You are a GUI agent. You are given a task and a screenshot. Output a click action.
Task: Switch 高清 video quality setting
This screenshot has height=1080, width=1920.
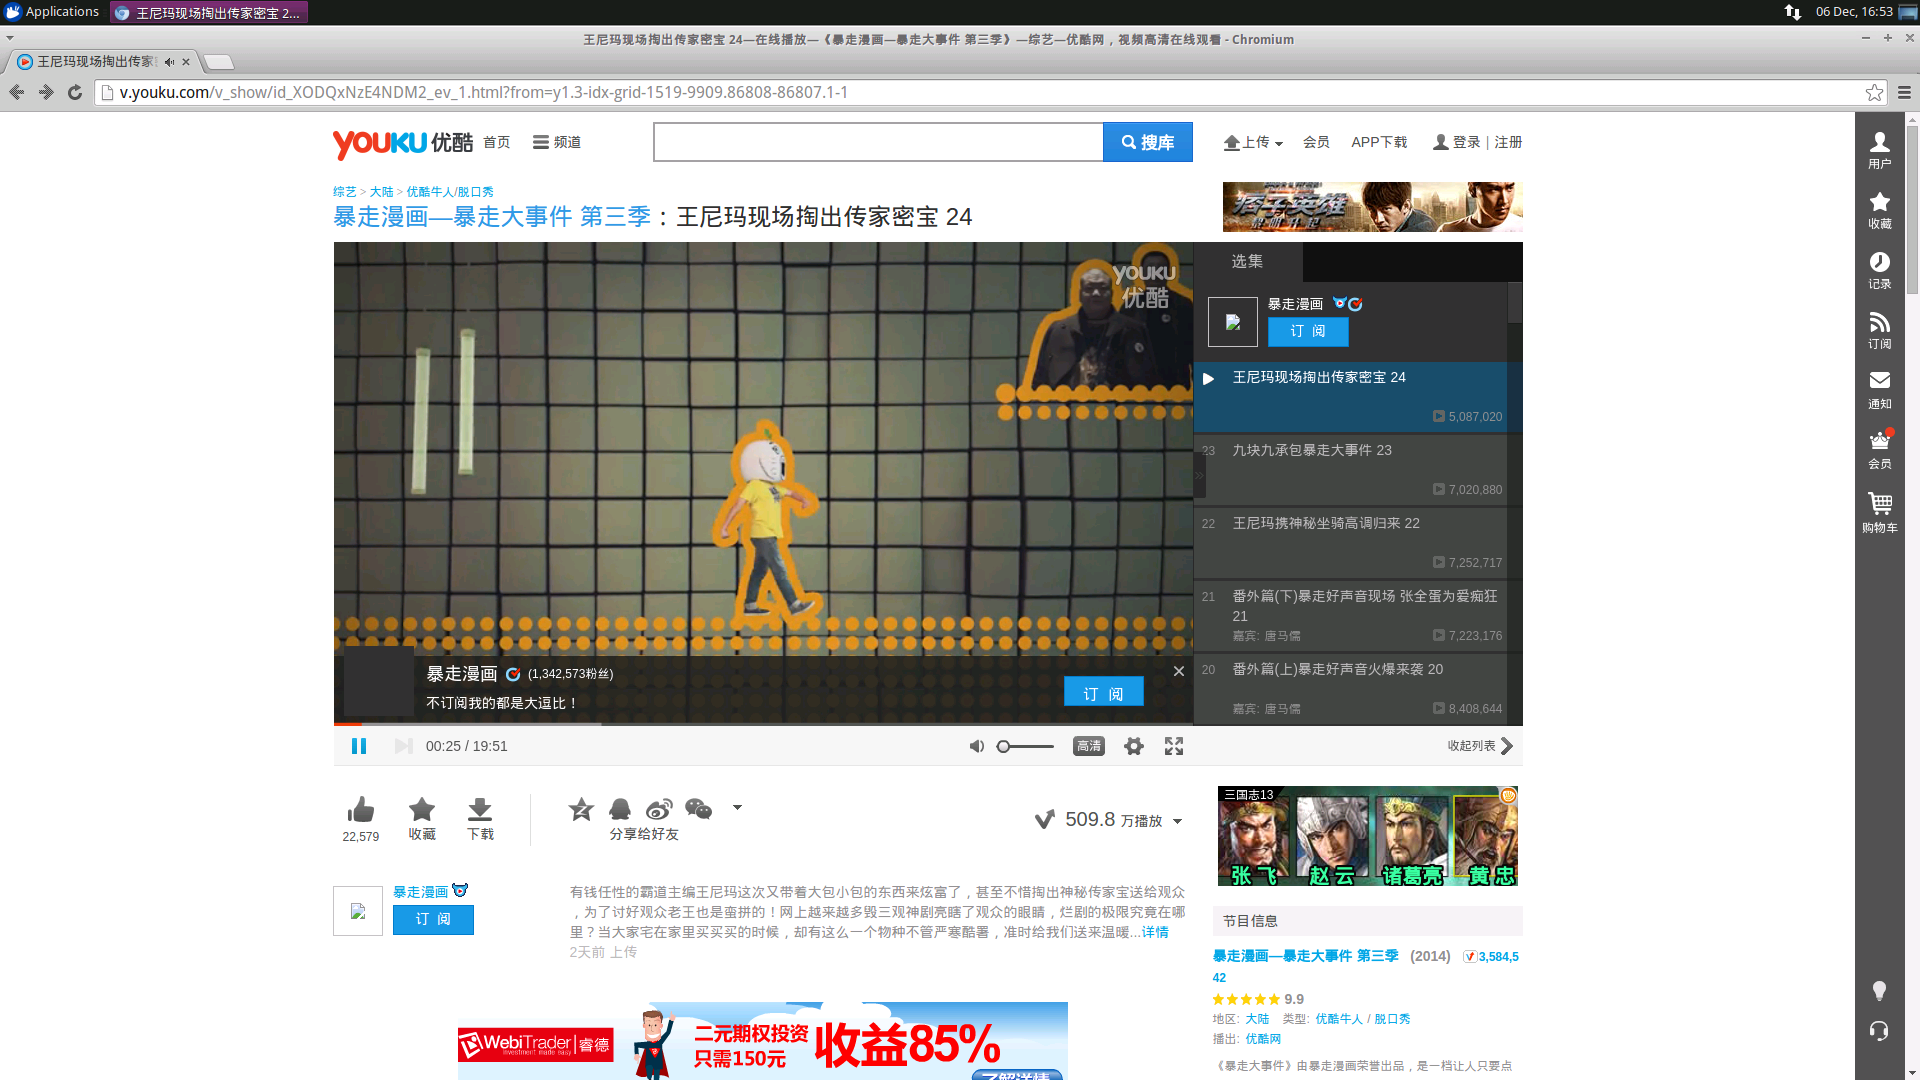1089,746
